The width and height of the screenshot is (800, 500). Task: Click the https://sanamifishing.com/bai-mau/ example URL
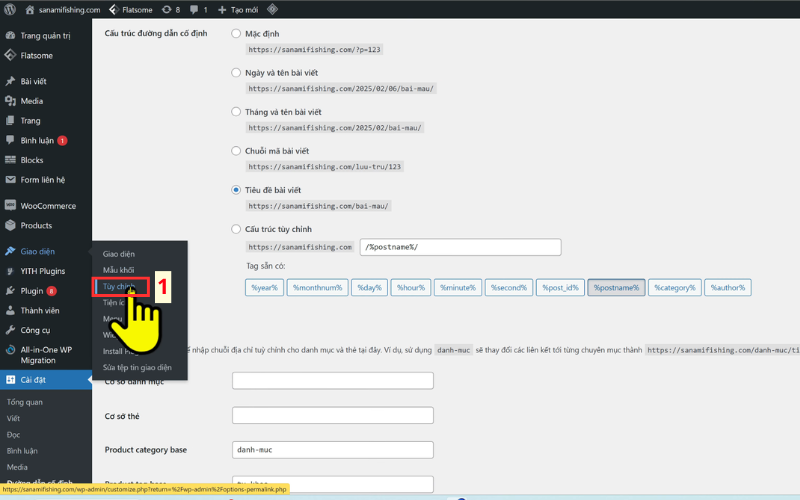(318, 206)
